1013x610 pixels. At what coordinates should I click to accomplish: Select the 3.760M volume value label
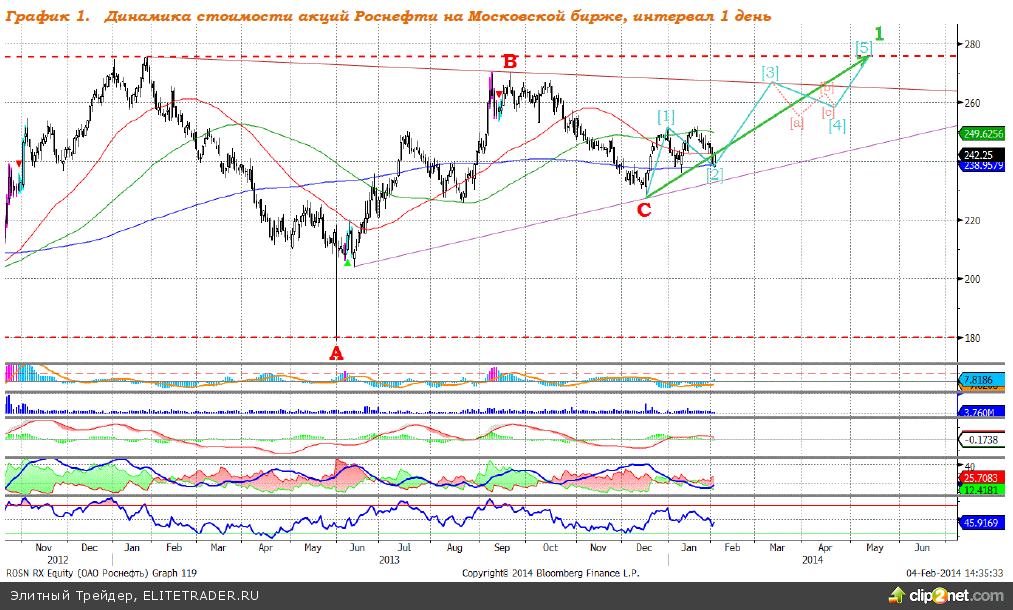coord(980,411)
